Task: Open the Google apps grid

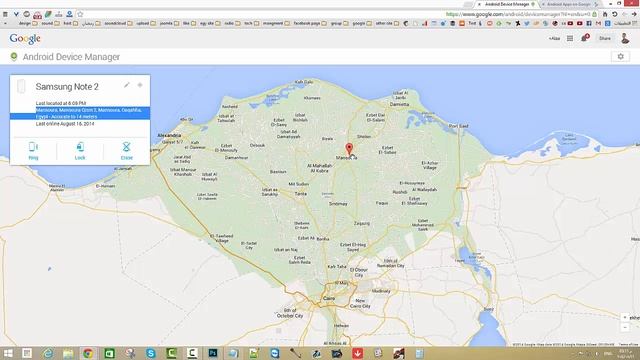Action: (570, 38)
